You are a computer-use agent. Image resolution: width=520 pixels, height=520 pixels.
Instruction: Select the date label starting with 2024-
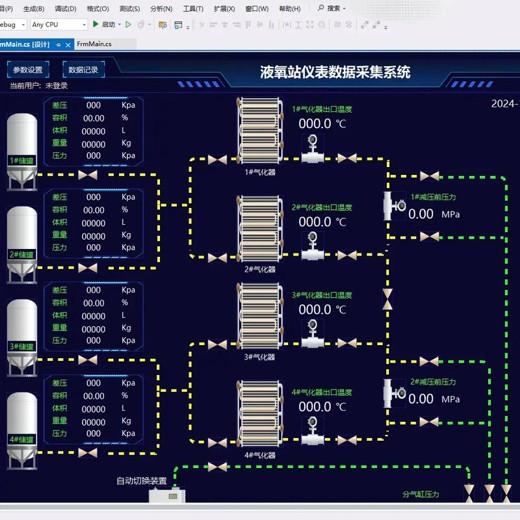point(505,104)
